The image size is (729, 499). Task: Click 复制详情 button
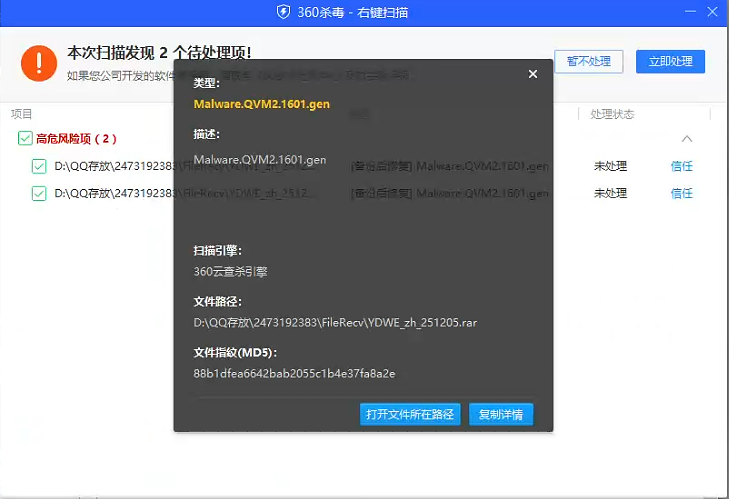tap(501, 414)
